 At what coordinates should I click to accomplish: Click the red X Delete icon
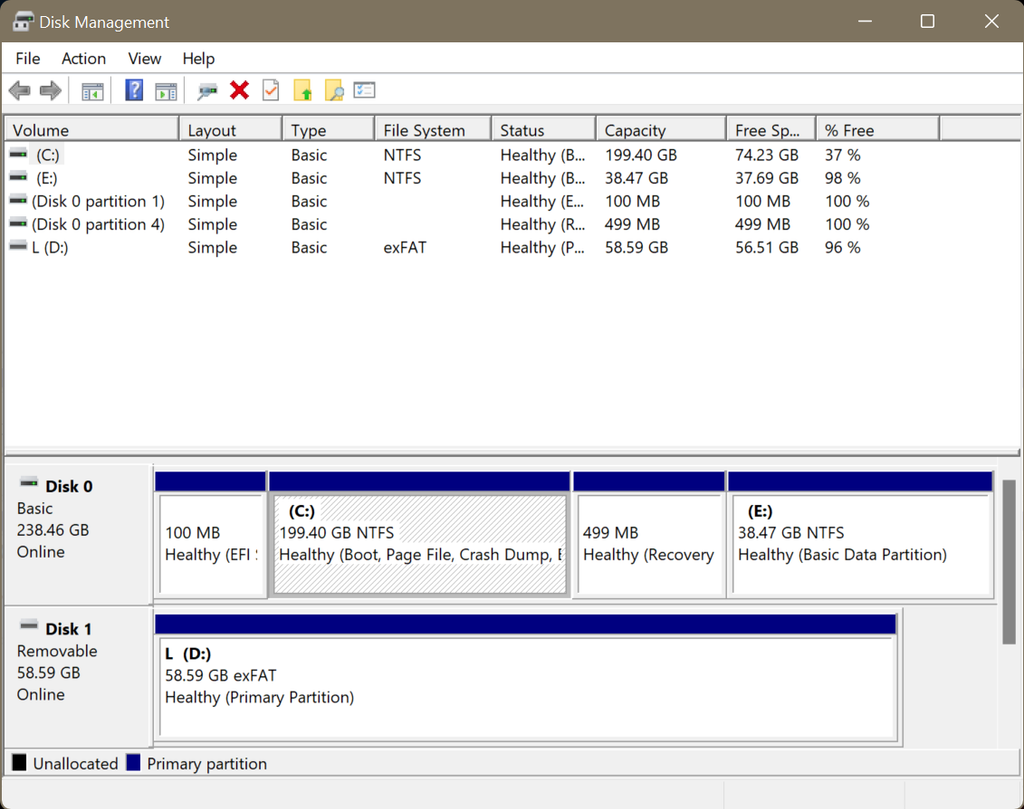tap(239, 90)
